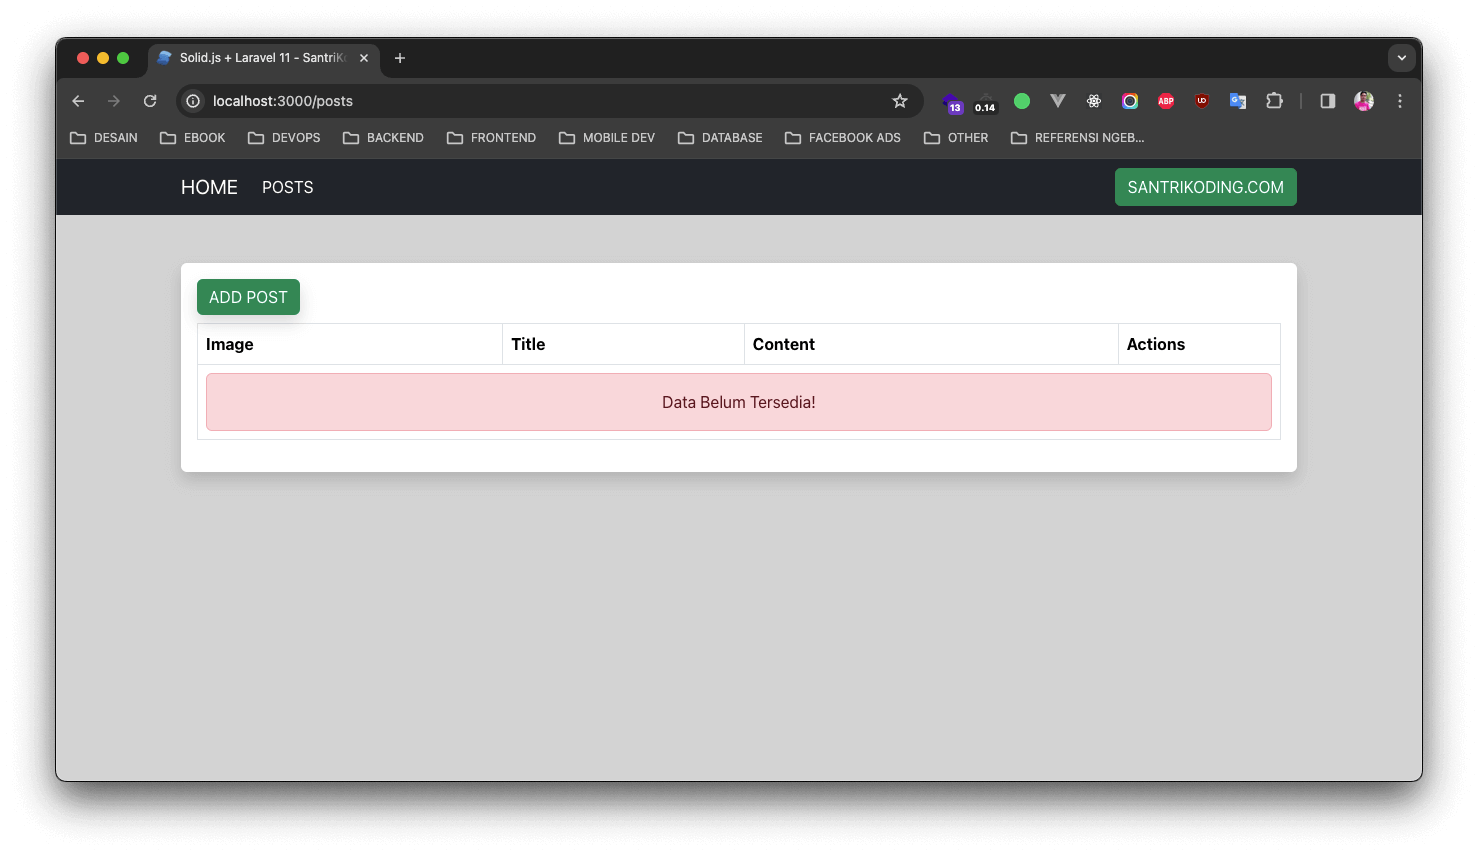Open the DATABASE bookmarks folder
Screen dimensions: 1478x855
(720, 138)
